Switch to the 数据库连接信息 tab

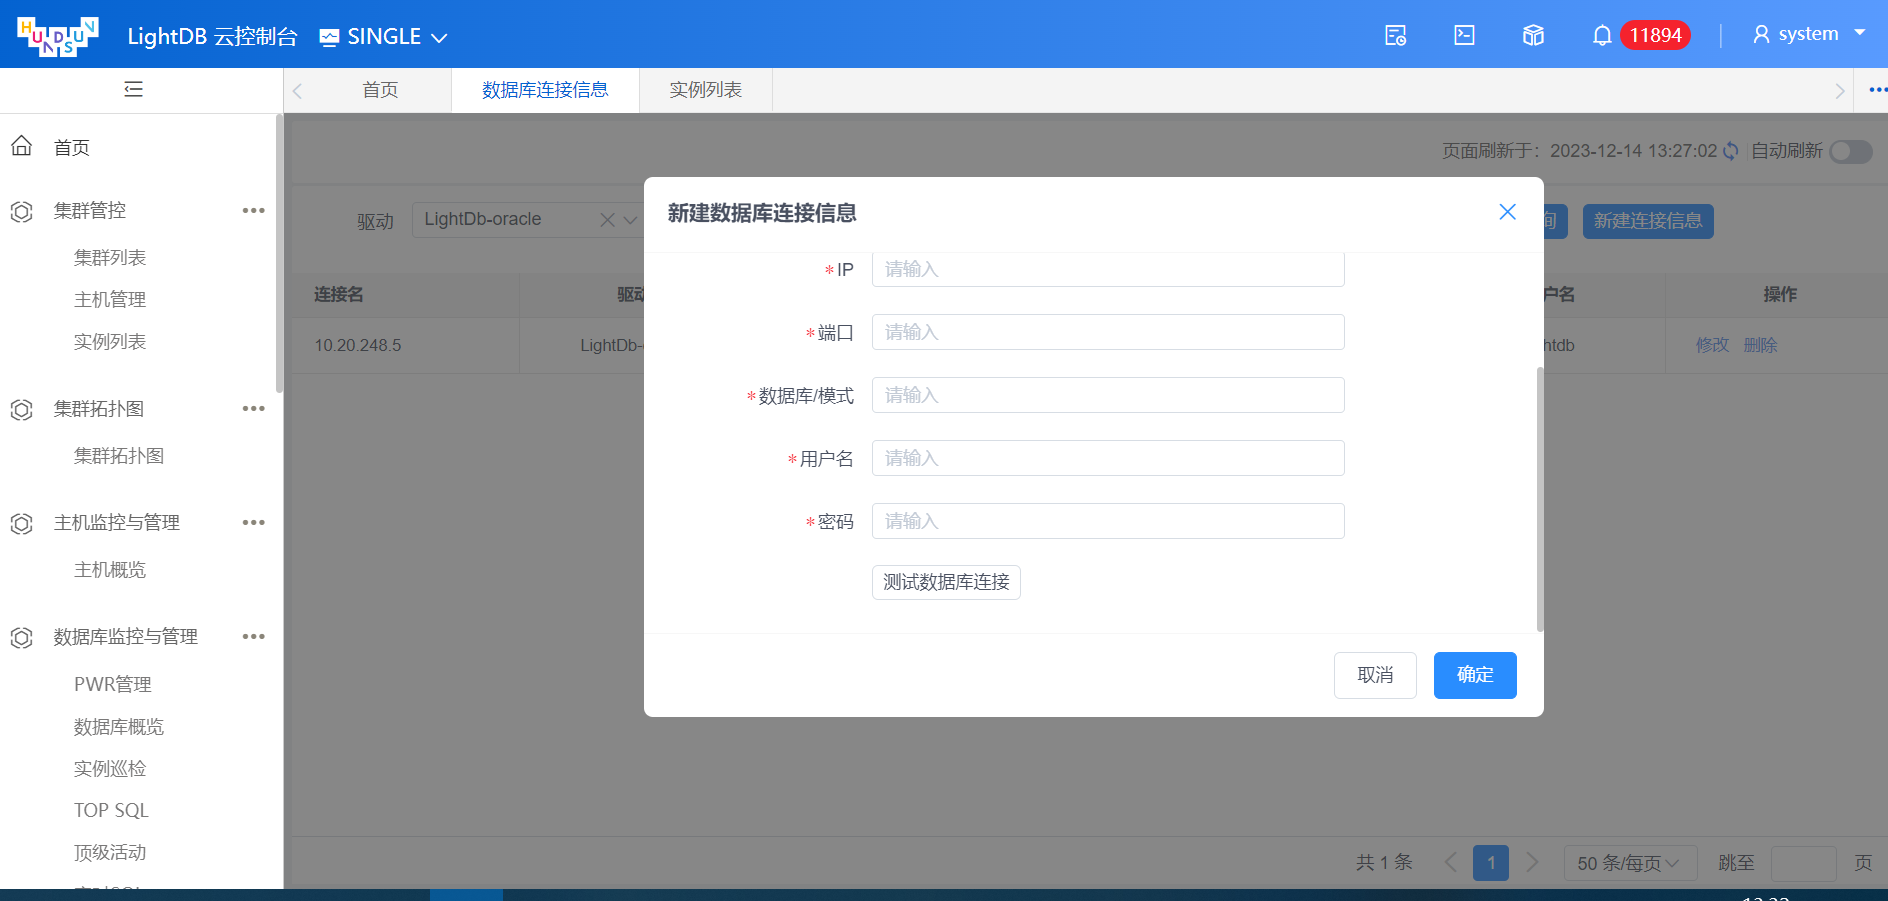pyautogui.click(x=545, y=90)
